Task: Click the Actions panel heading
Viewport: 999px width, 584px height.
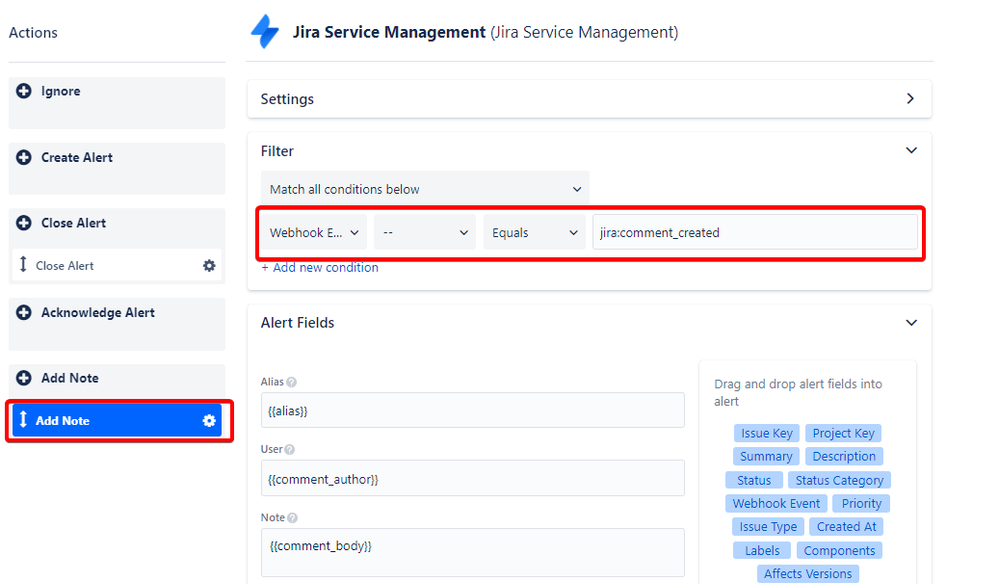Action: click(33, 32)
